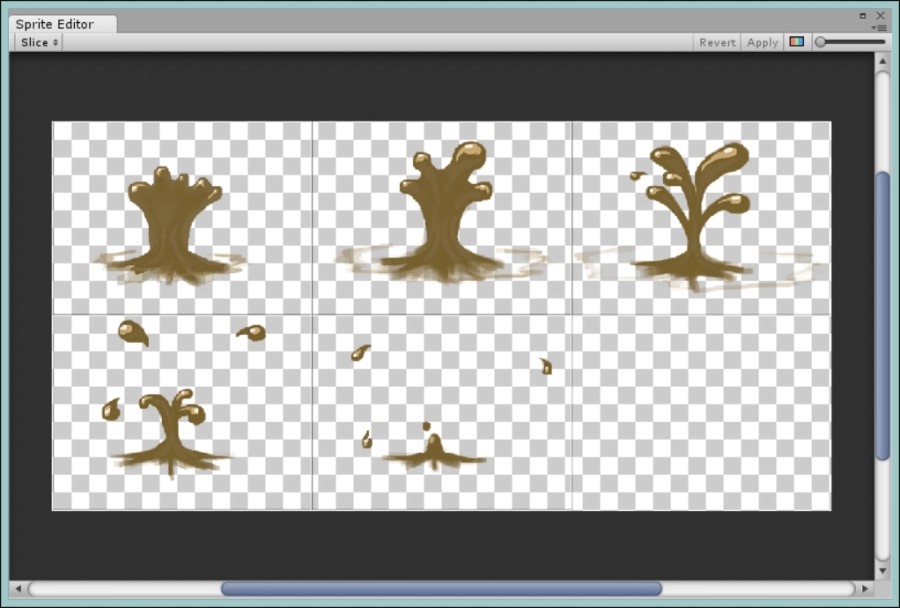
Task: Maximize the Sprite Editor window
Action: 863,16
